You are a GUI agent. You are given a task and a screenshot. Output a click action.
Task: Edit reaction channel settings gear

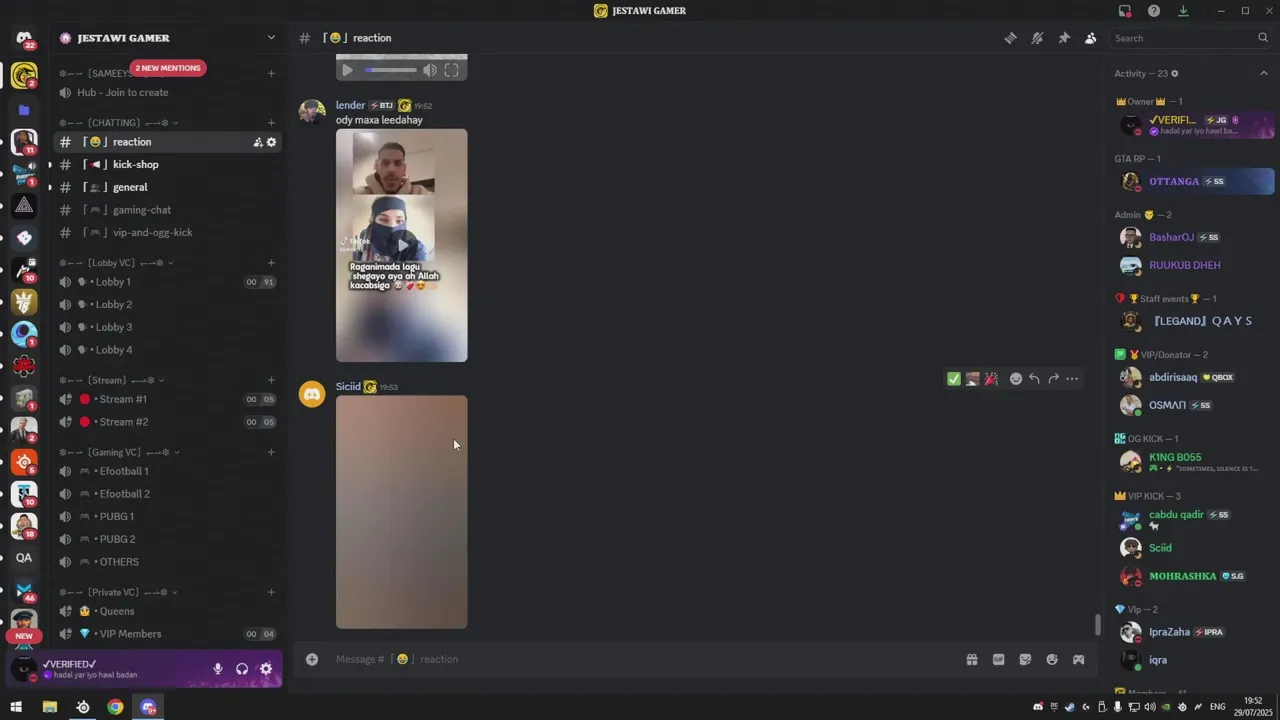pyautogui.click(x=271, y=142)
